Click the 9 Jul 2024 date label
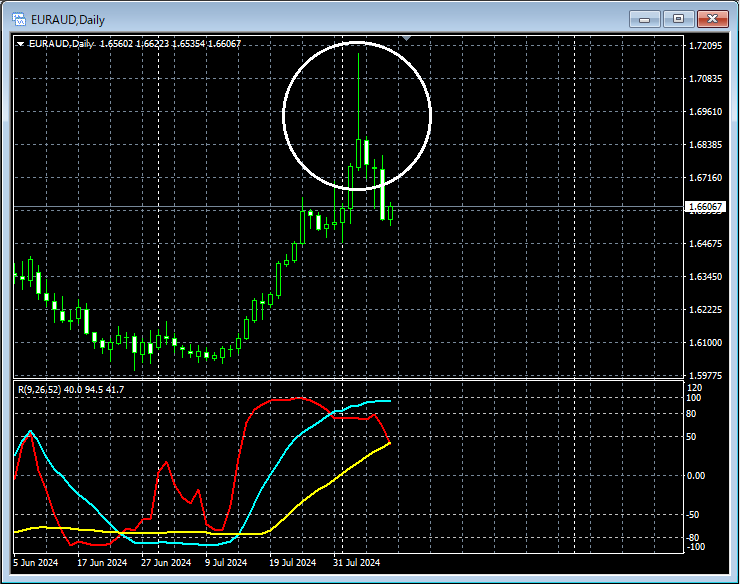 pos(226,563)
